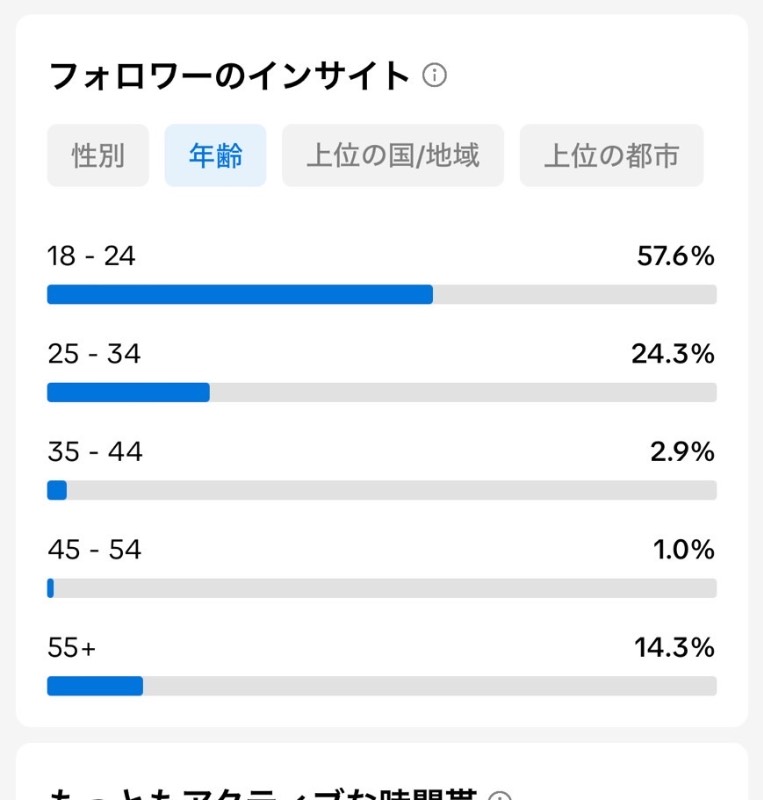Tap the 57.6% percentage value

pyautogui.click(x=676, y=256)
